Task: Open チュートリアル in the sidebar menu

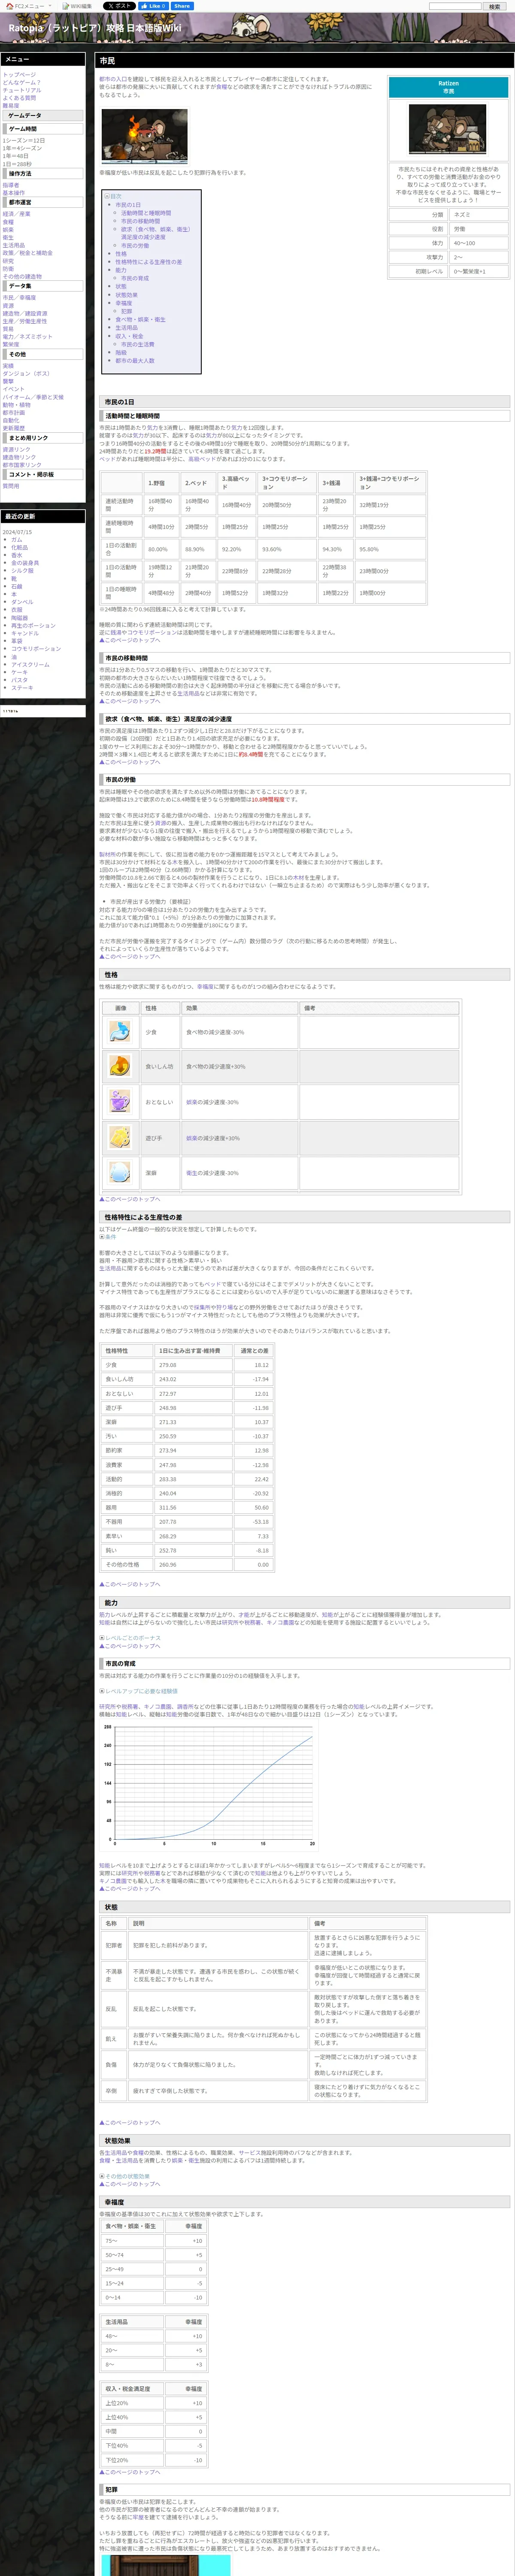Action: point(22,90)
